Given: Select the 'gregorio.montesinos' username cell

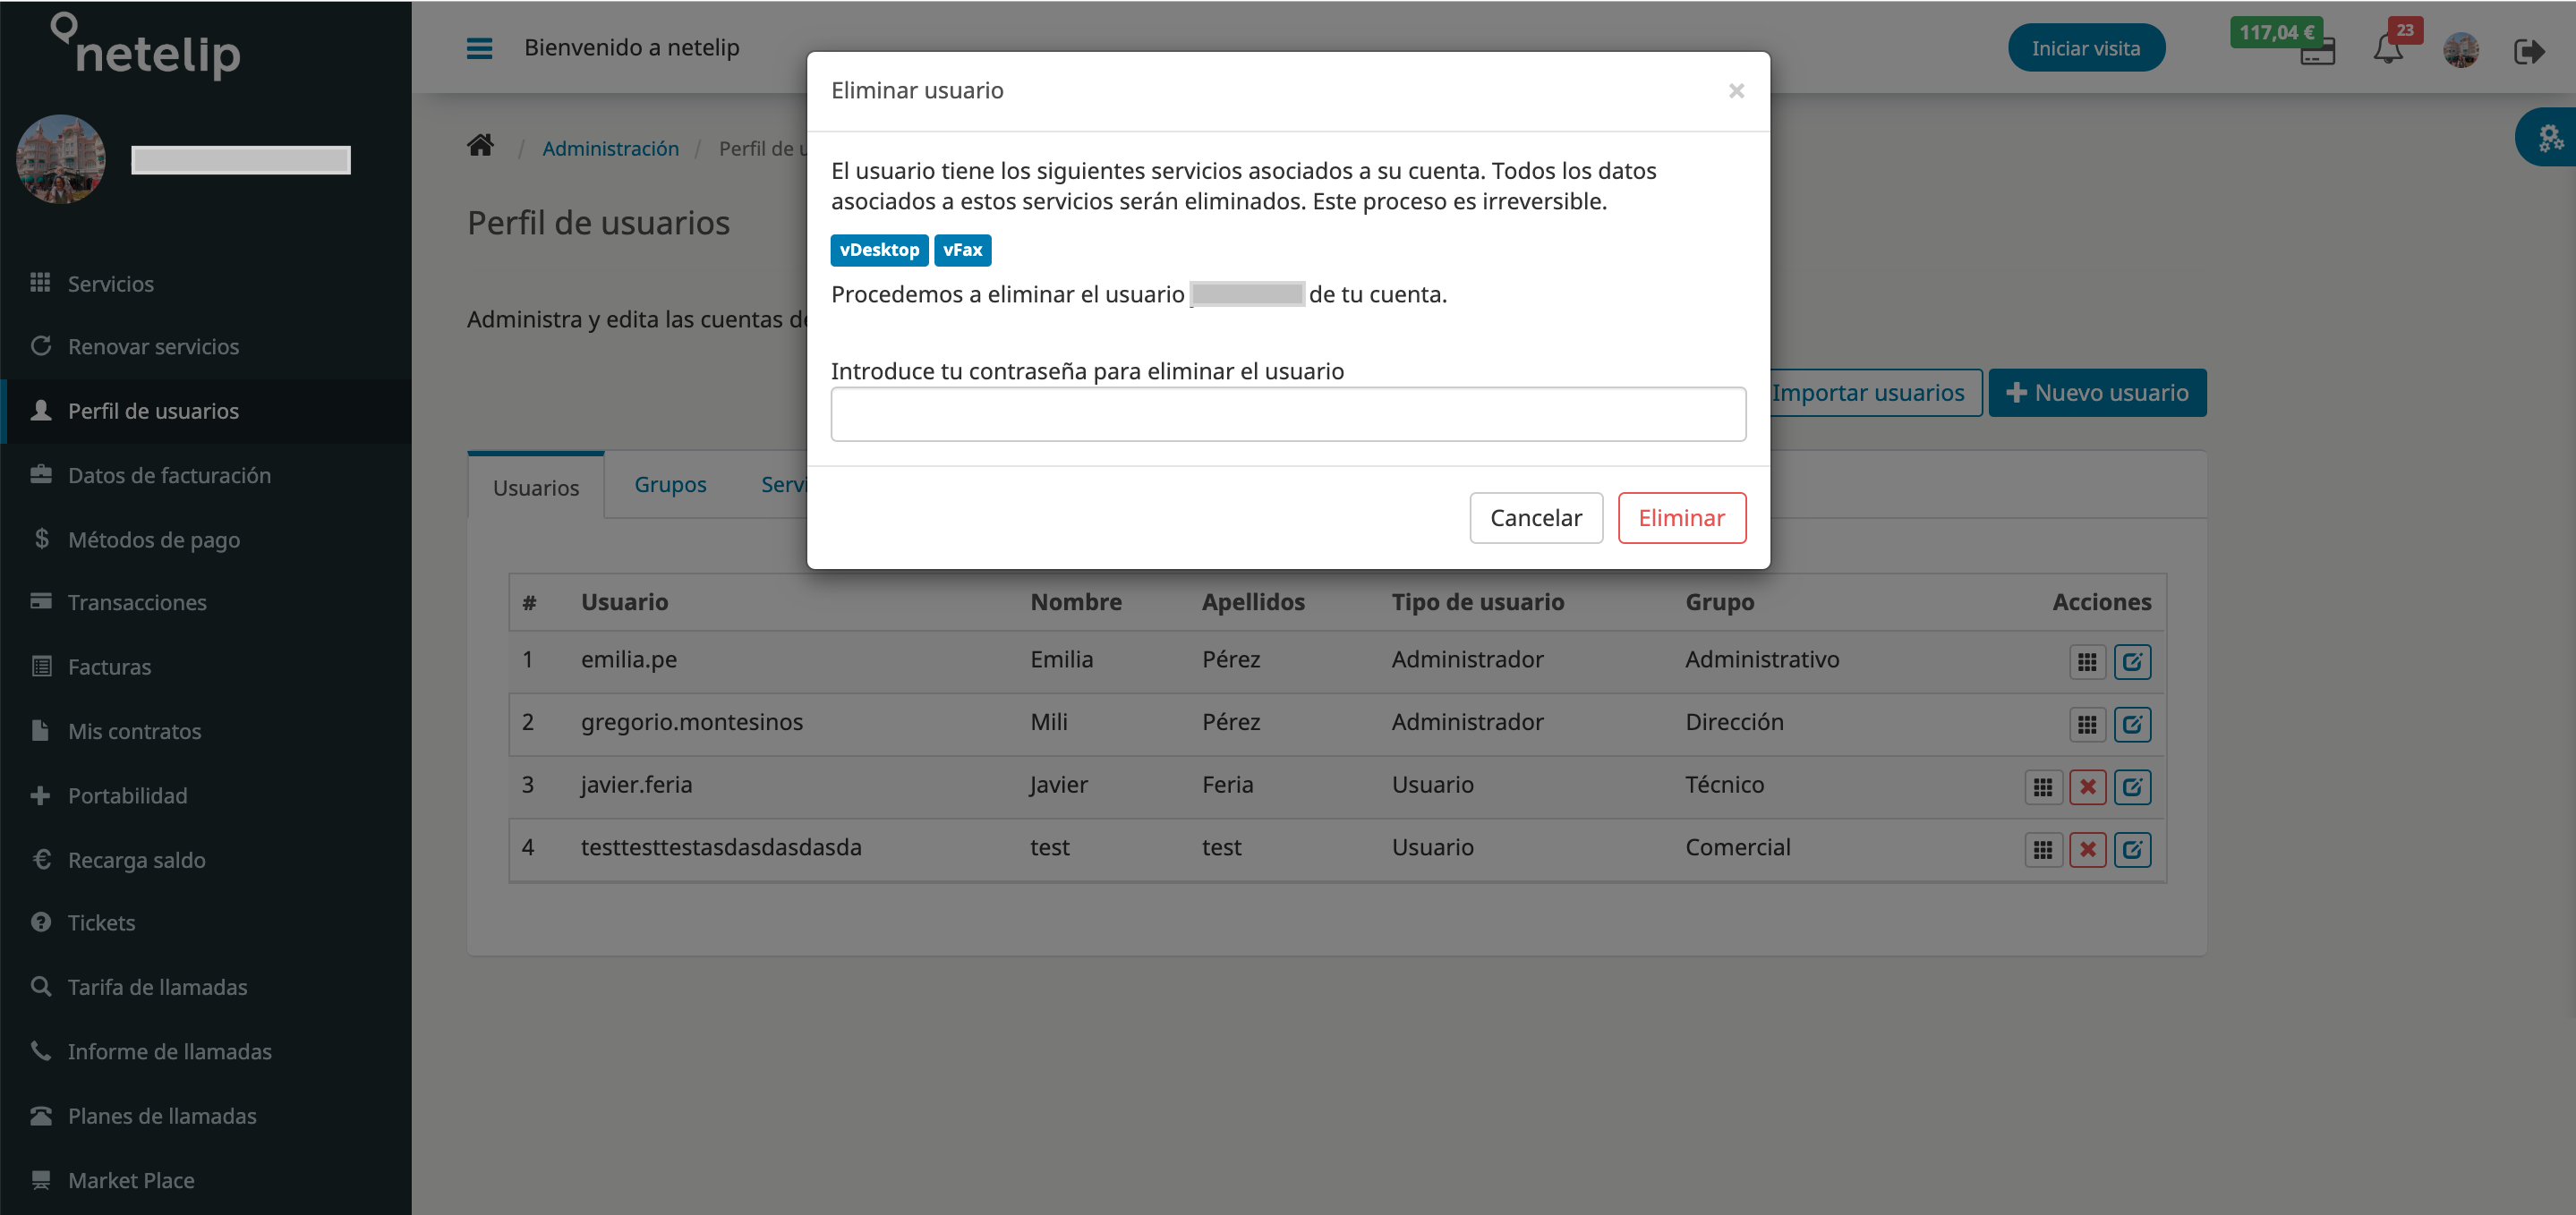Looking at the screenshot, I should pyautogui.click(x=691, y=722).
